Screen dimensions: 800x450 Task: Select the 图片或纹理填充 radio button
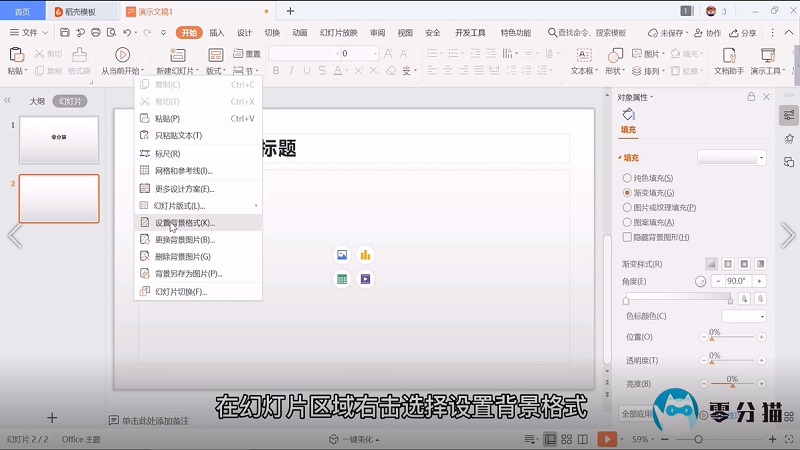[x=627, y=207]
